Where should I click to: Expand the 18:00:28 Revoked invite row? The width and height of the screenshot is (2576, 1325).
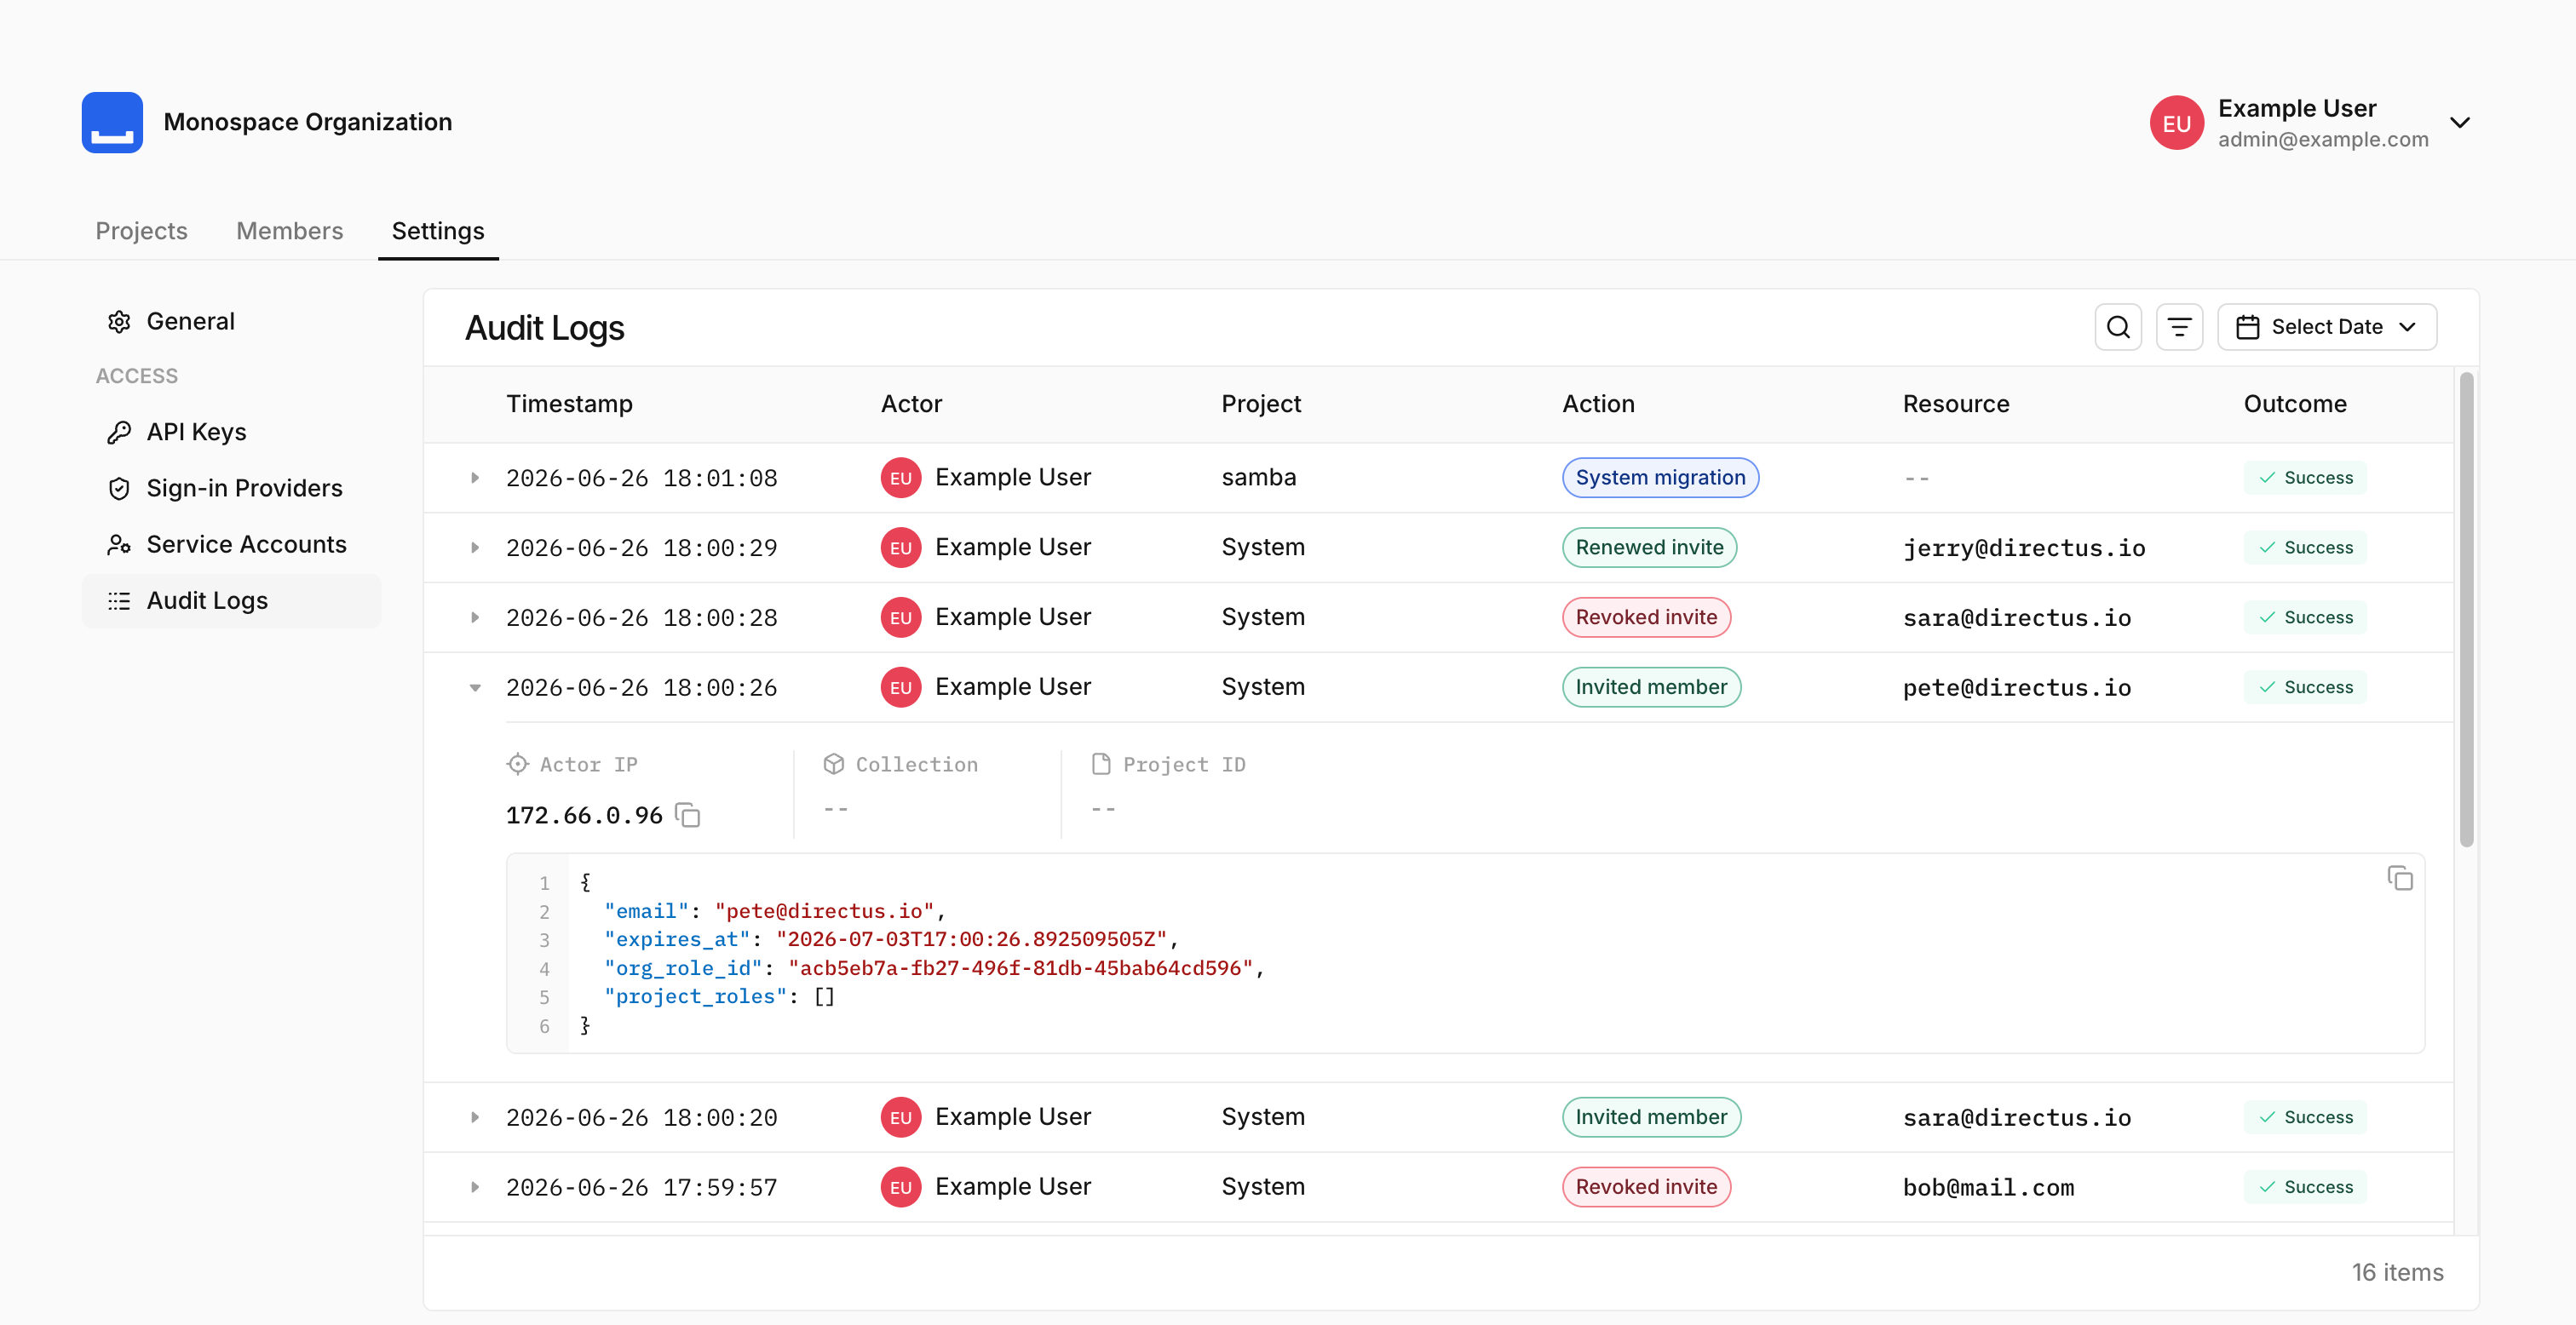coord(475,618)
